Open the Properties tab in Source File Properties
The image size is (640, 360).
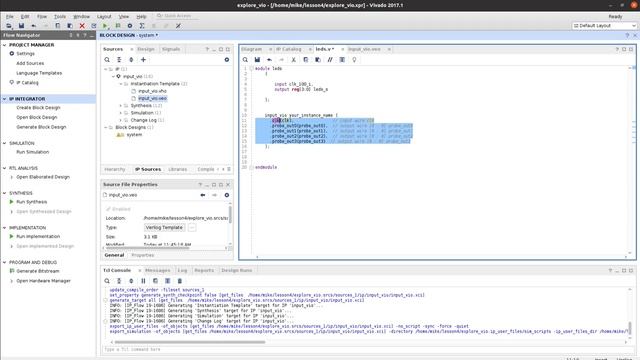(142, 255)
